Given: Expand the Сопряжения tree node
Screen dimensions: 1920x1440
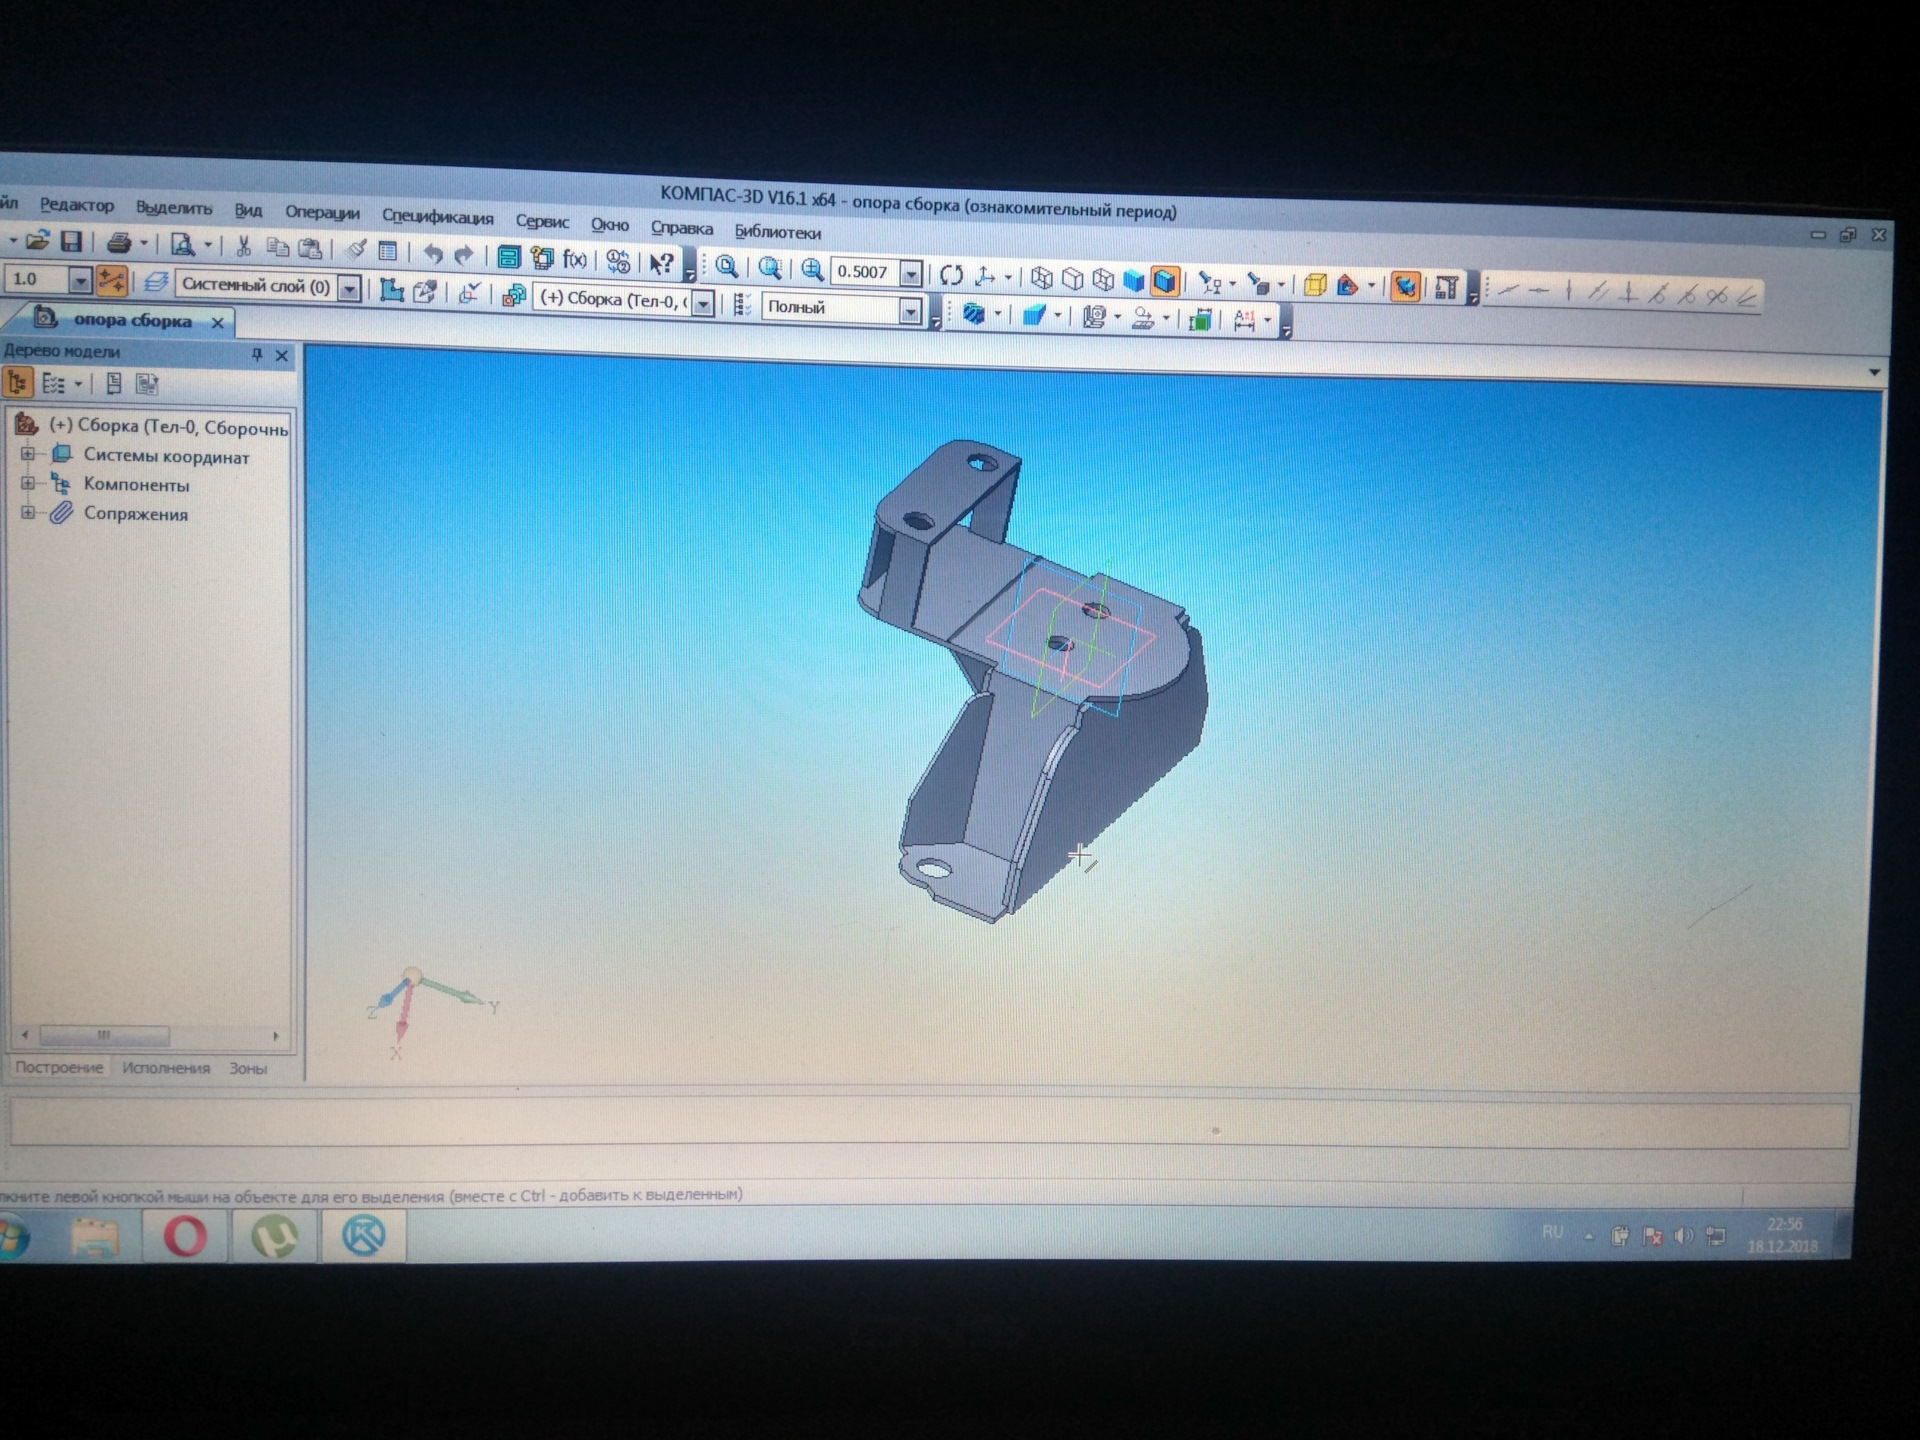Looking at the screenshot, I should tap(28, 512).
